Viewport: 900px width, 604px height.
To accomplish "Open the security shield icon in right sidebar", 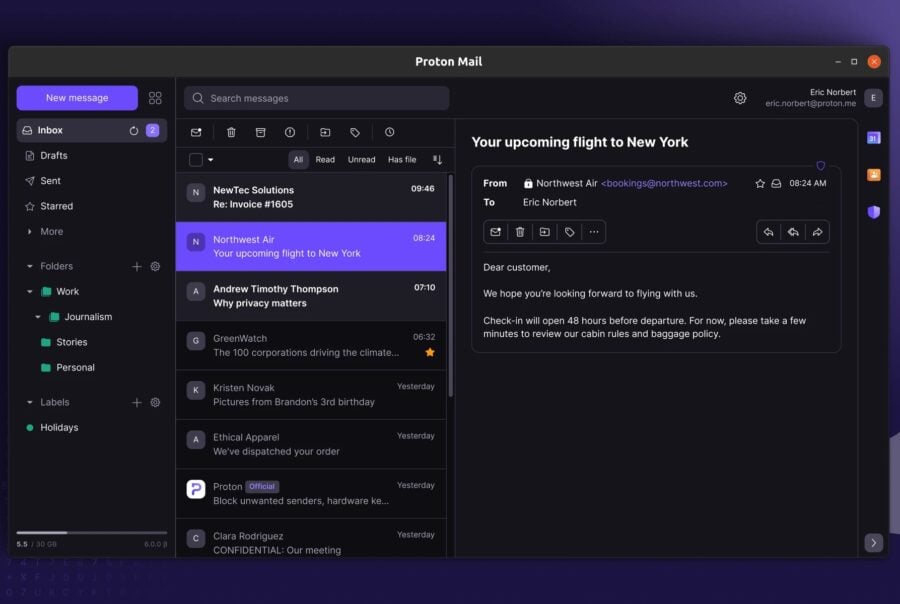I will 874,212.
